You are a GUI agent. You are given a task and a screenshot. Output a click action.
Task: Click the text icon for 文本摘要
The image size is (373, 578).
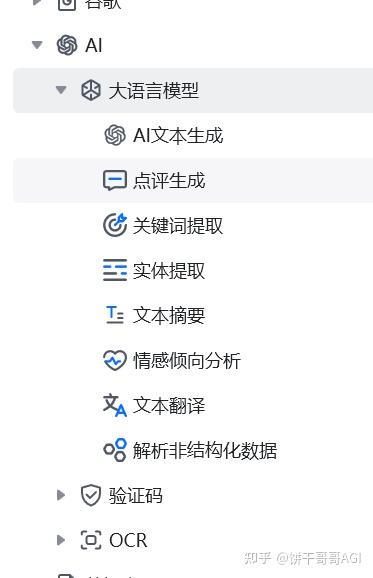point(115,315)
